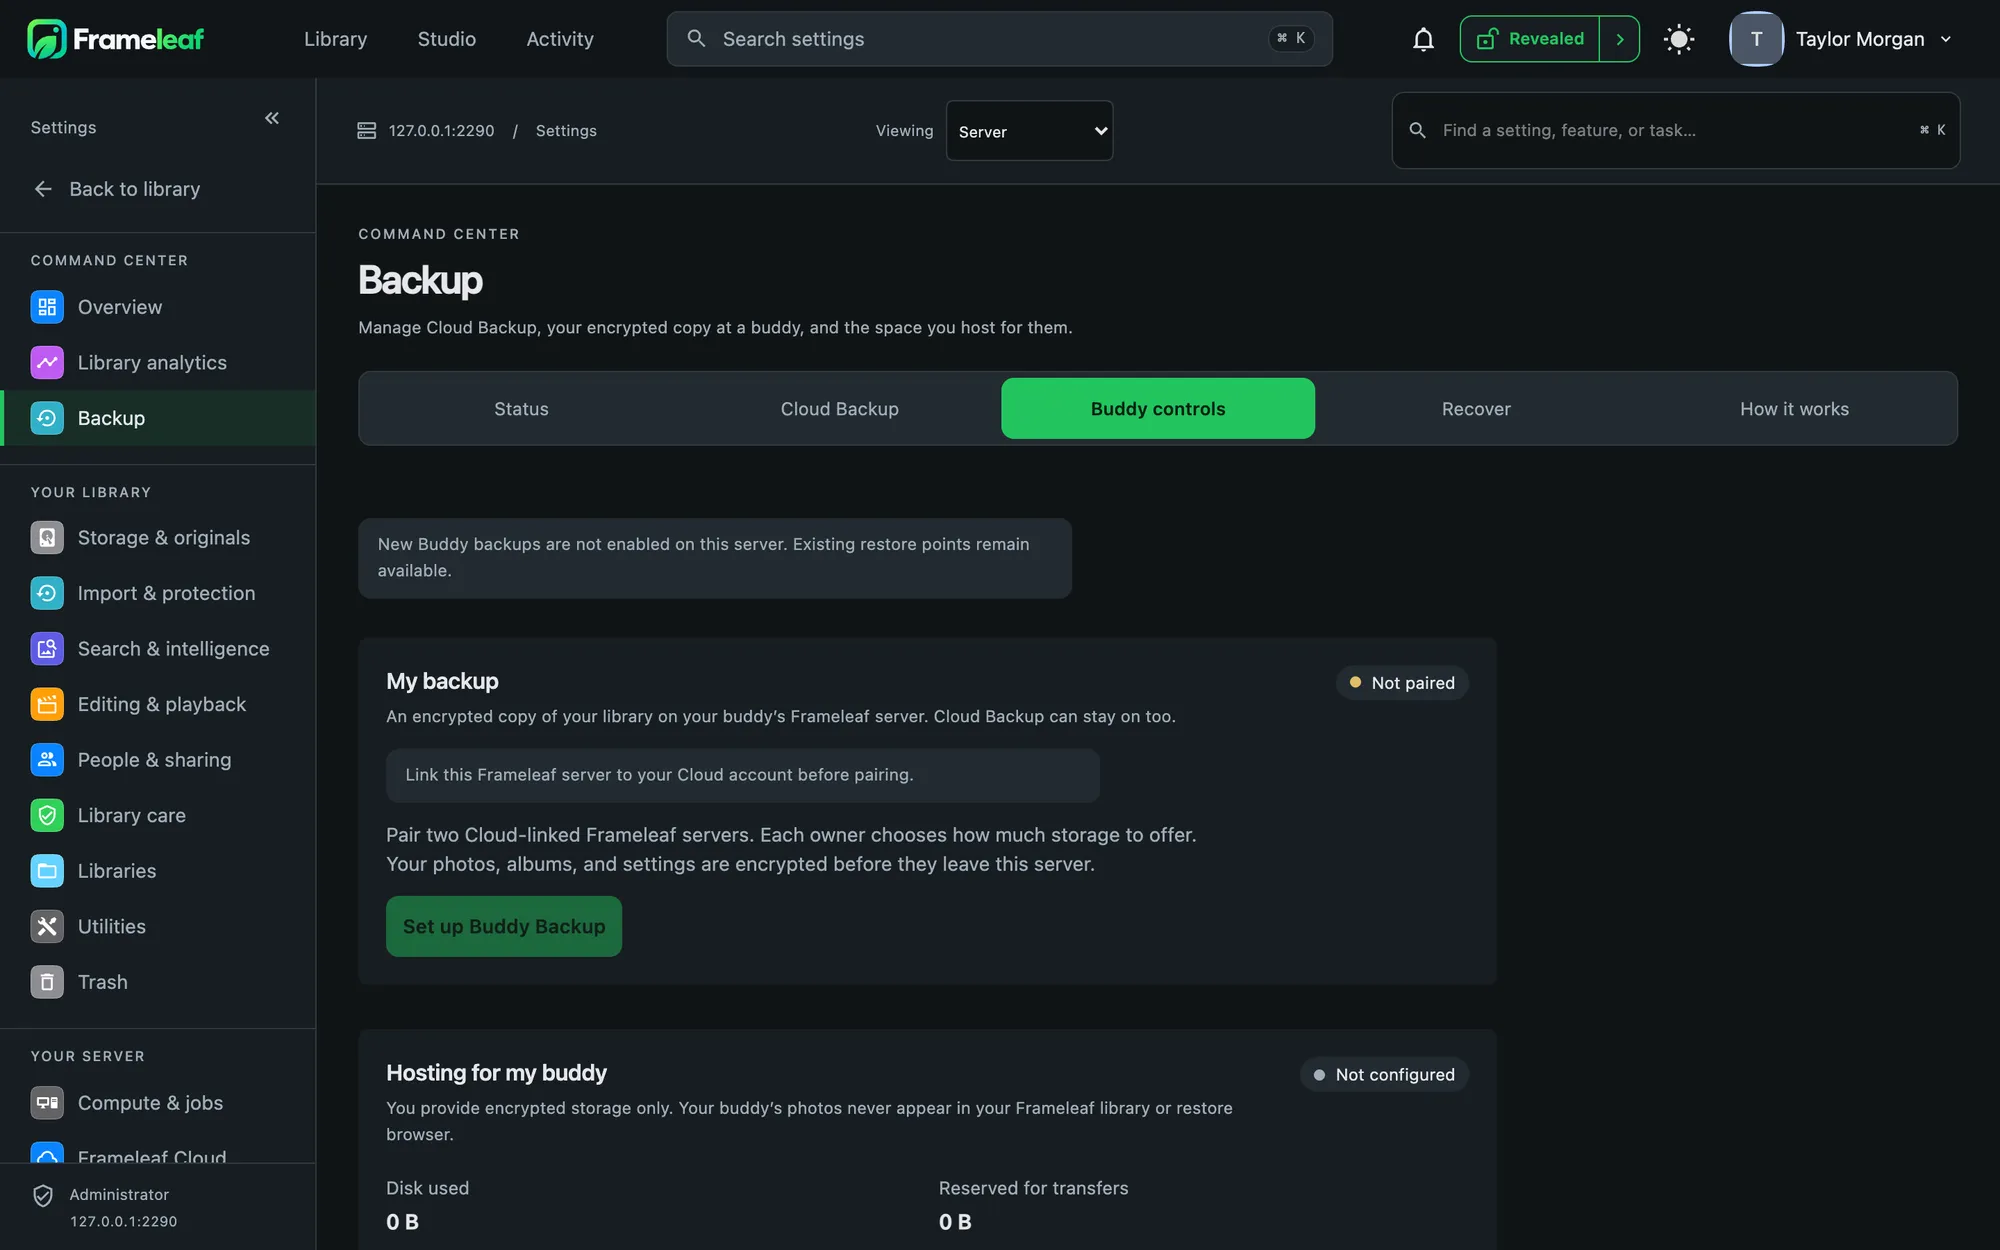Image resolution: width=2000 pixels, height=1250 pixels.
Task: Toggle the Revealed privacy button
Action: [x=1530, y=39]
